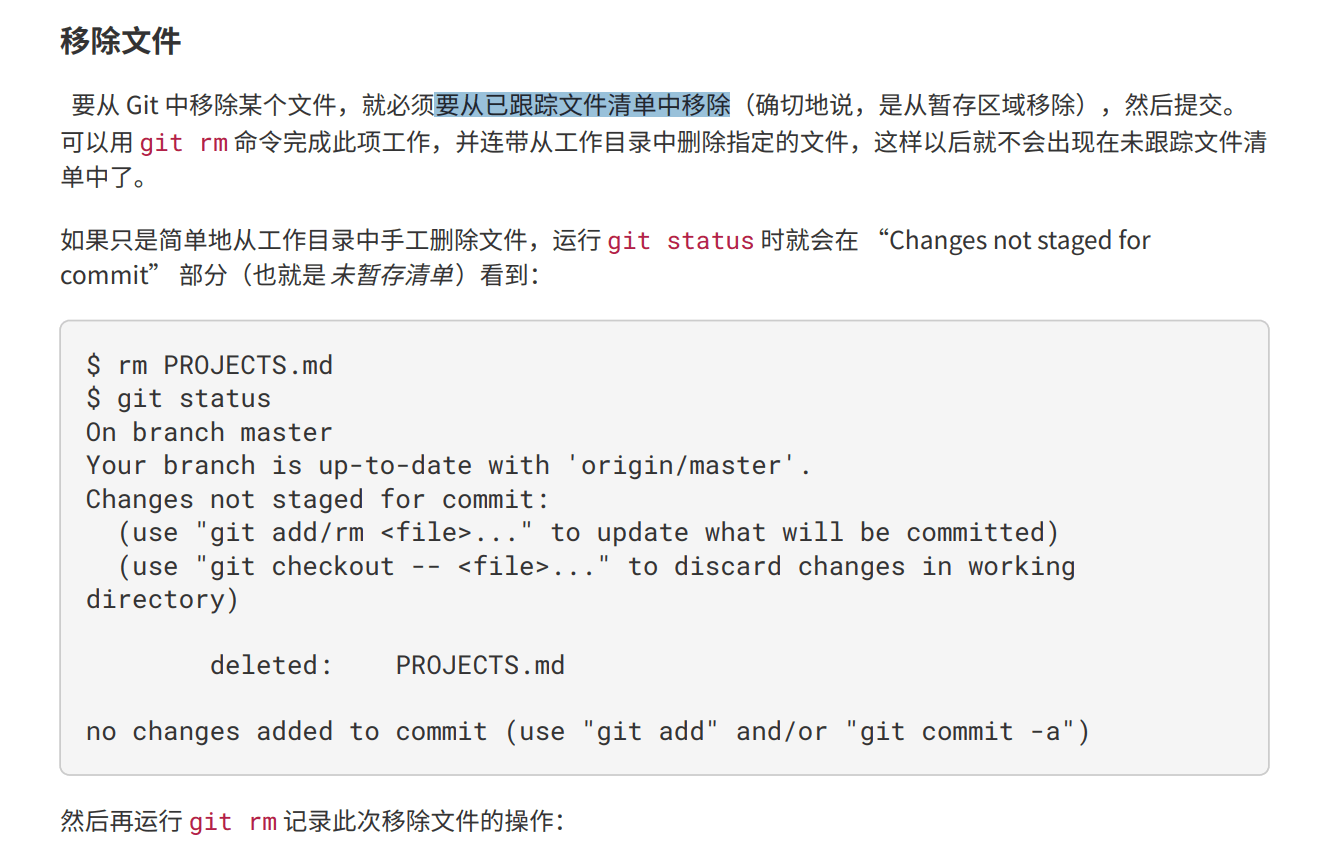This screenshot has width=1329, height=866.
Task: Click parenthetical text 确切地说，是从暂存区域移除
Action: 915,104
